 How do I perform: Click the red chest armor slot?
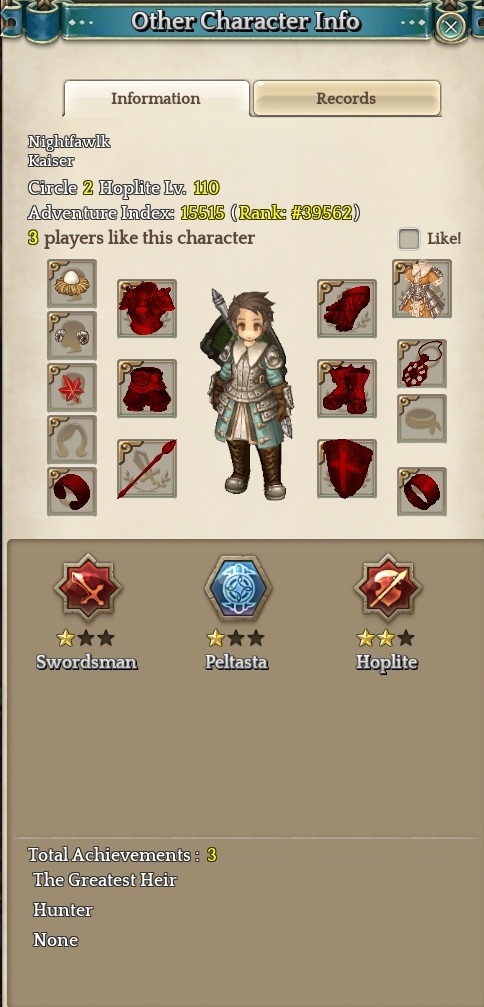coord(147,308)
